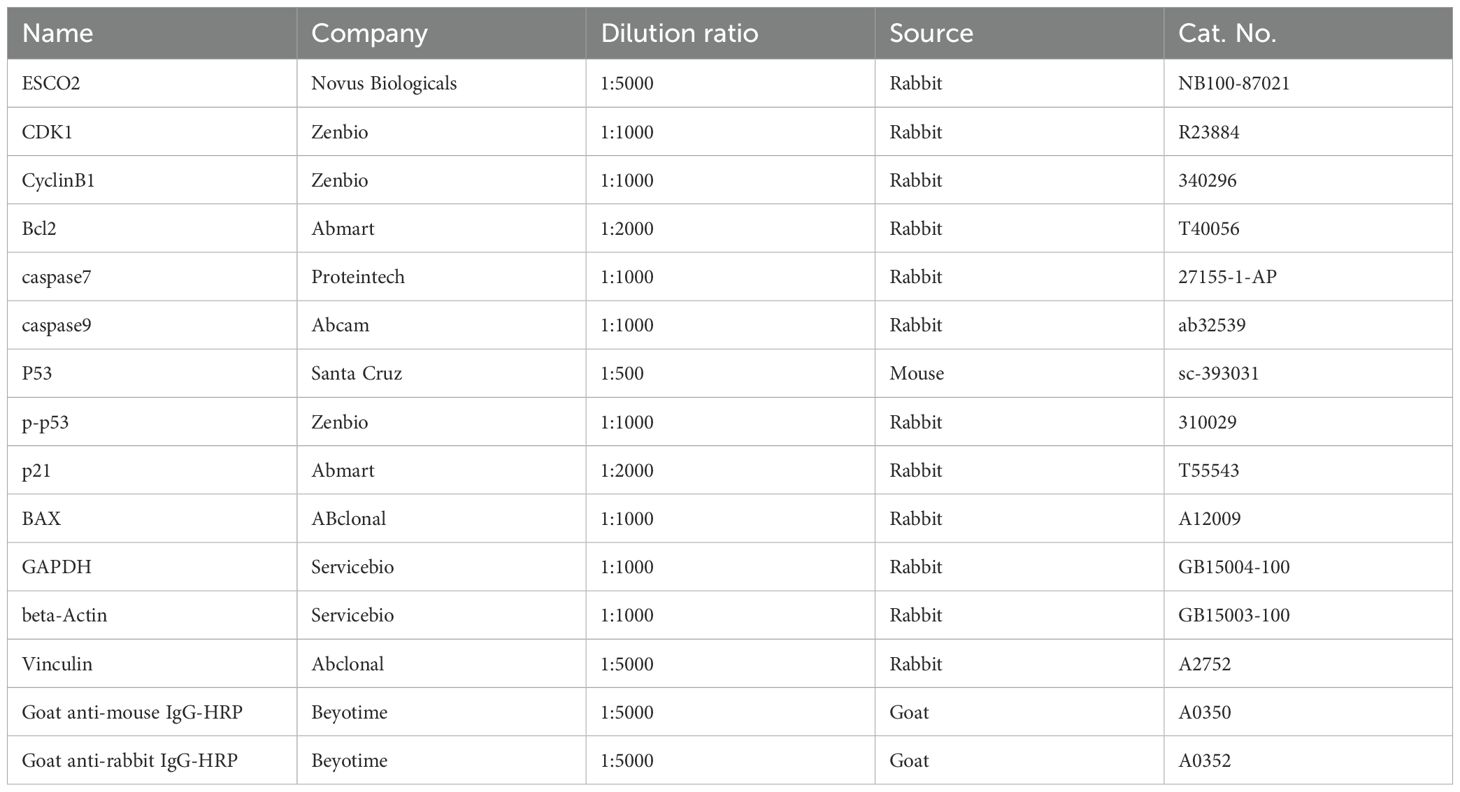Click the Proteintech company cell
The height and width of the screenshot is (792, 1460).
[358, 277]
